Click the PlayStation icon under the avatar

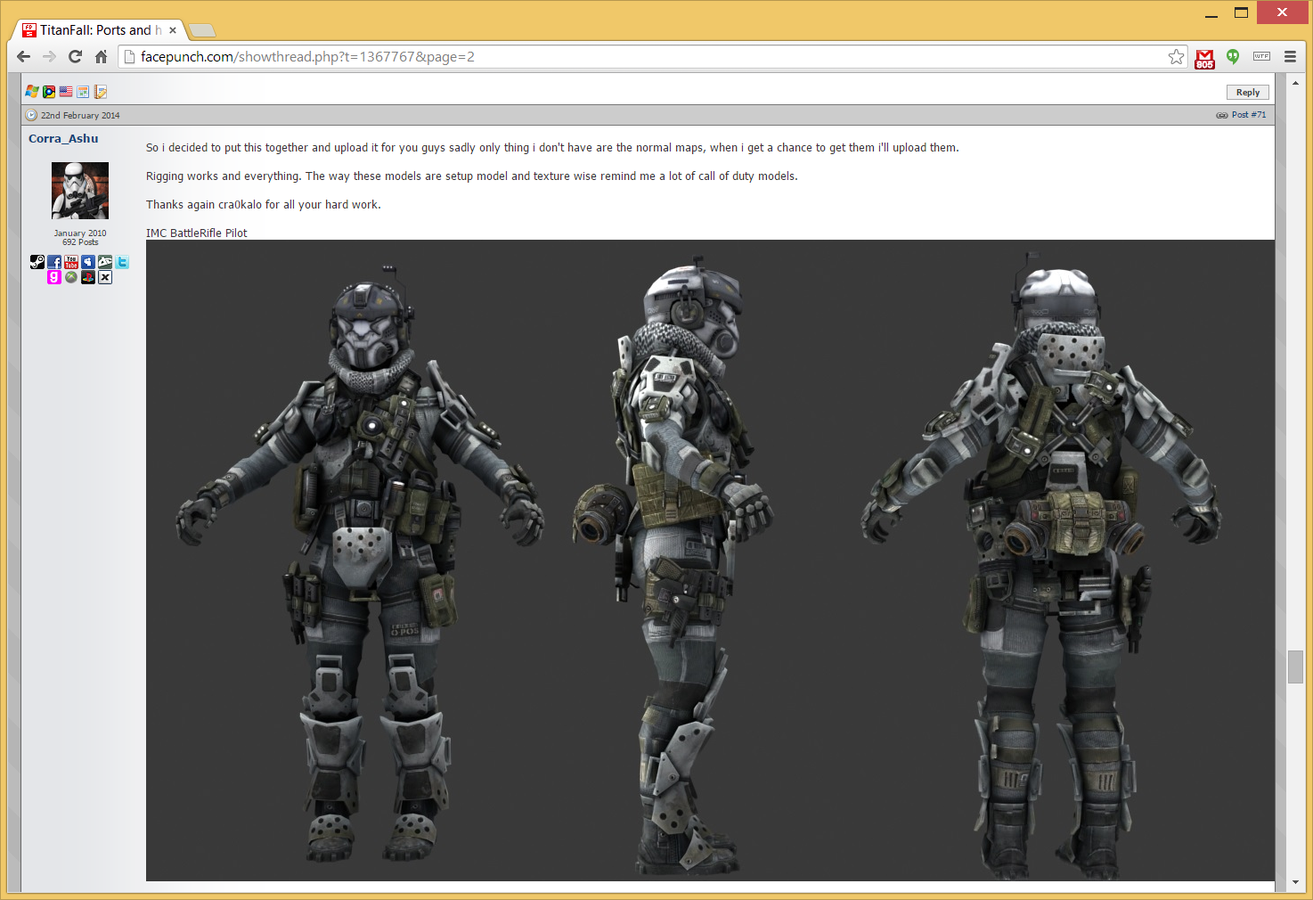click(88, 277)
